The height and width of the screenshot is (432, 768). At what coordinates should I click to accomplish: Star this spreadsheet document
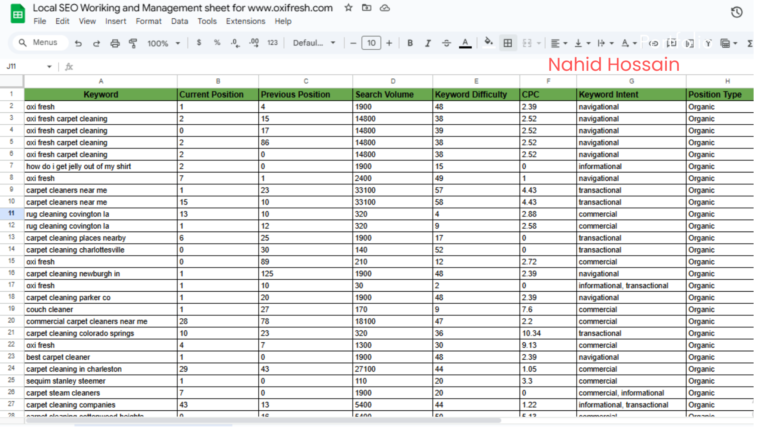point(348,8)
